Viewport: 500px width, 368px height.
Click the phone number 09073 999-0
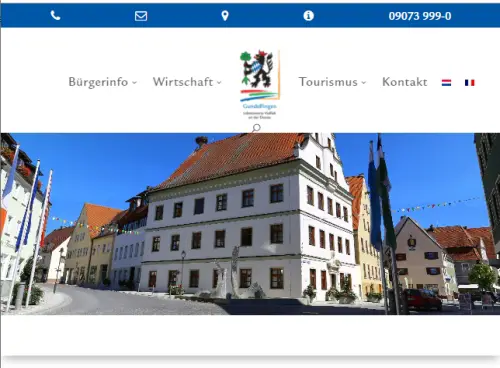(420, 16)
